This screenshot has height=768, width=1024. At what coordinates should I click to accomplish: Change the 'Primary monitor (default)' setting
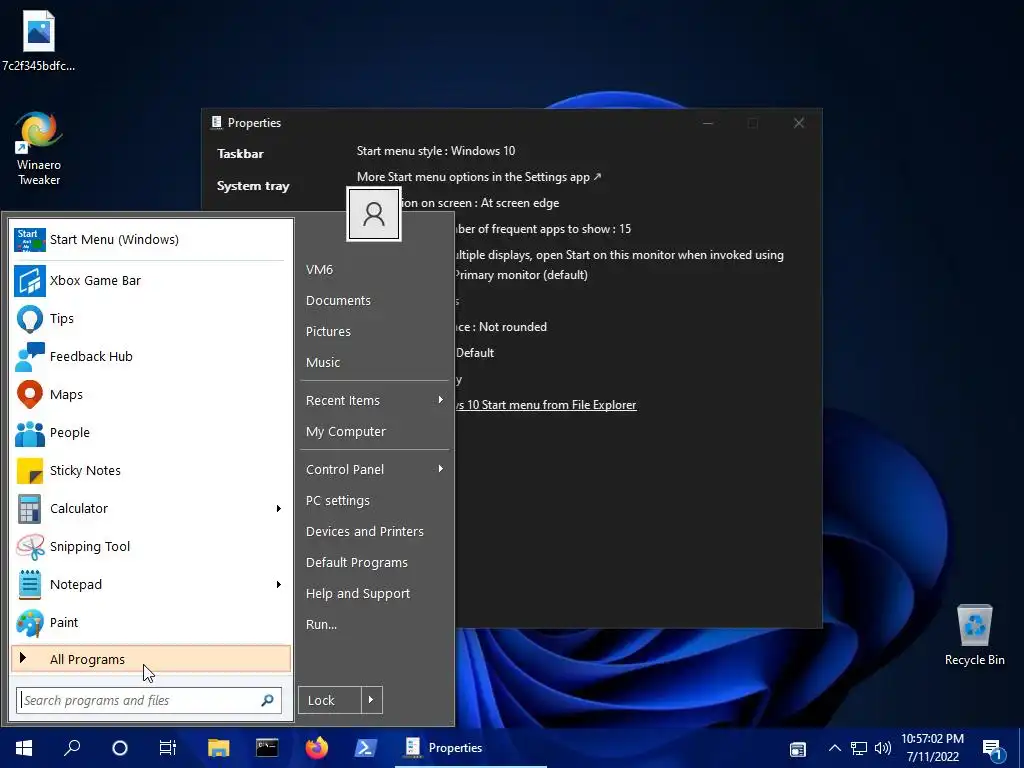[520, 275]
